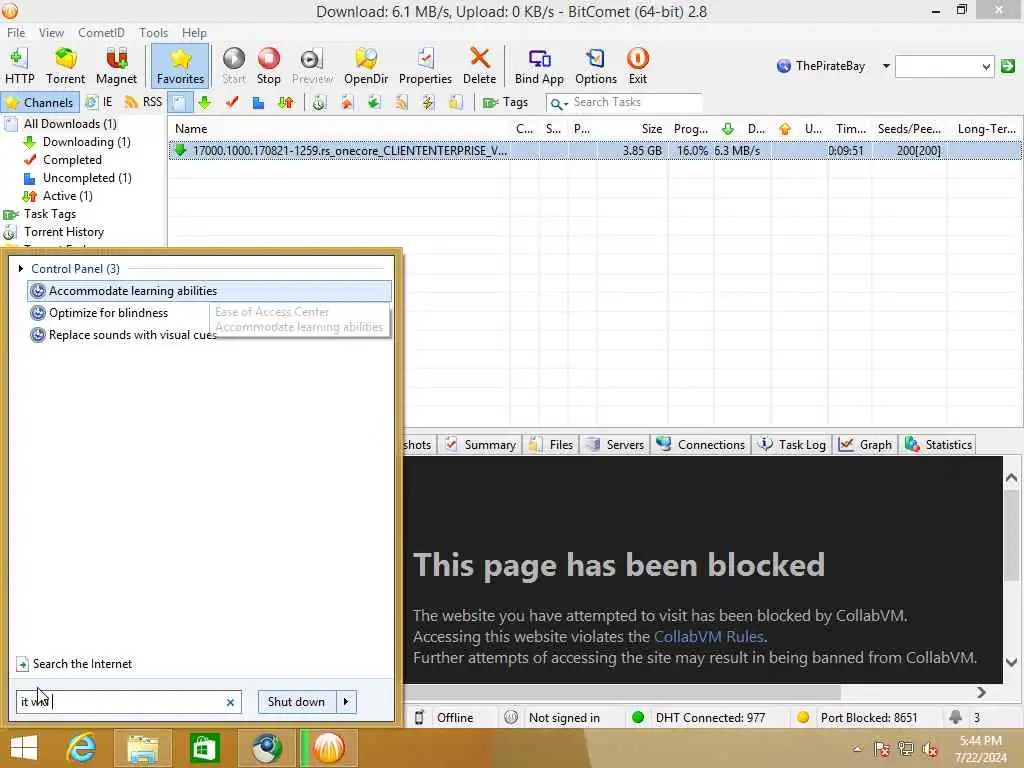This screenshot has width=1024, height=768.
Task: Click the HTTP download toolbar icon
Action: (20, 66)
